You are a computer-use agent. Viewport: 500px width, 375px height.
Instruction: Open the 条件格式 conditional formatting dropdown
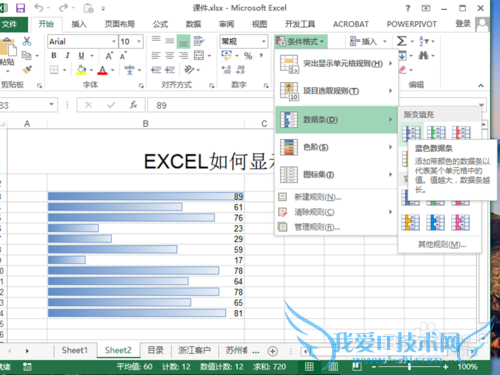coord(300,42)
